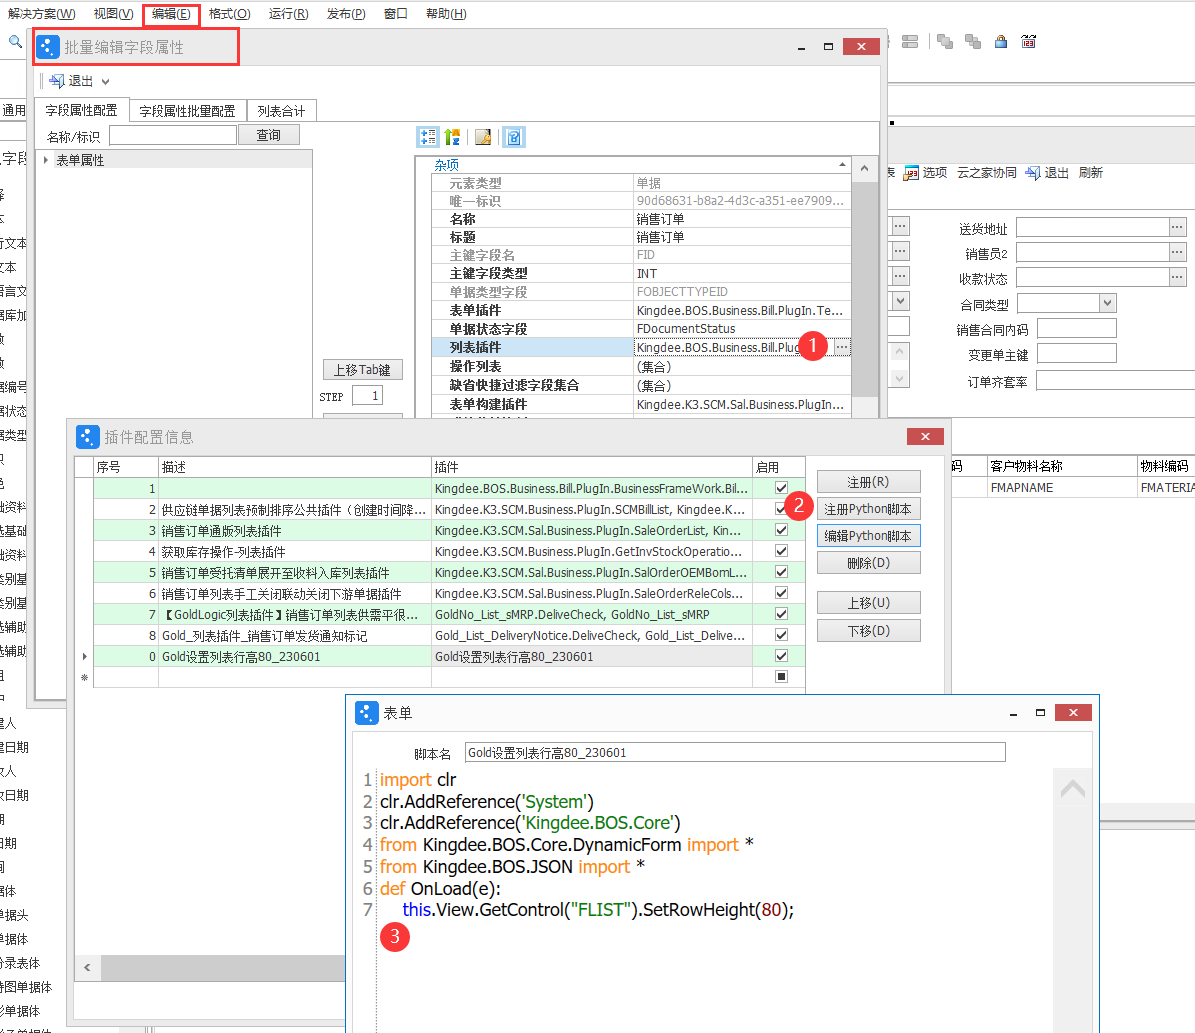1195x1033 pixels.
Task: Open the 运行(R) menu
Action: pyautogui.click(x=289, y=14)
